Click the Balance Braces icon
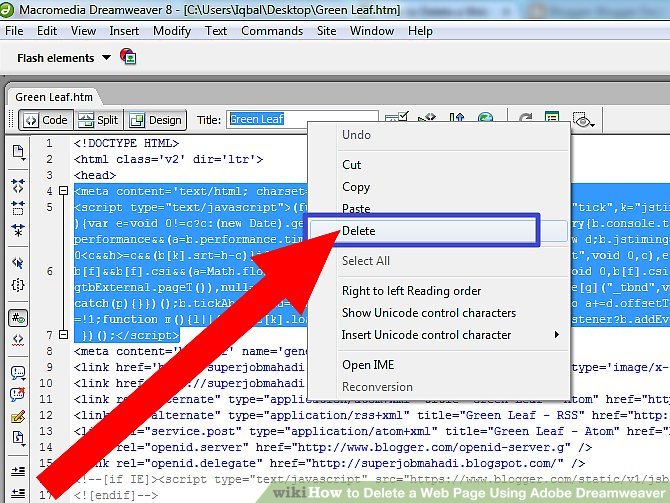 coord(18,285)
